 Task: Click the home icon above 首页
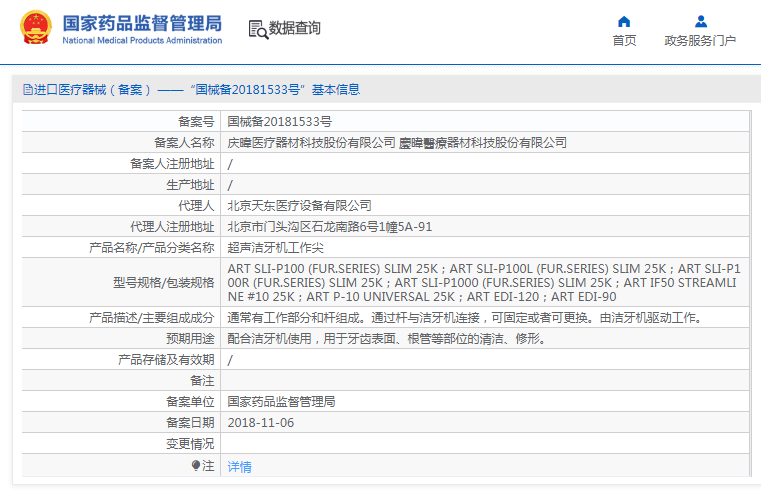pos(624,21)
